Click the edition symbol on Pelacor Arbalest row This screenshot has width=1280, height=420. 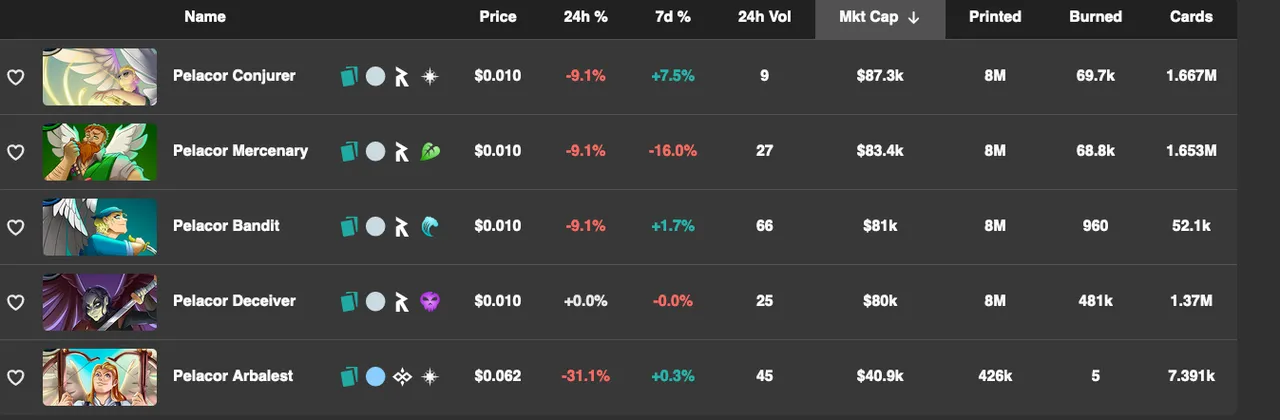coord(402,376)
